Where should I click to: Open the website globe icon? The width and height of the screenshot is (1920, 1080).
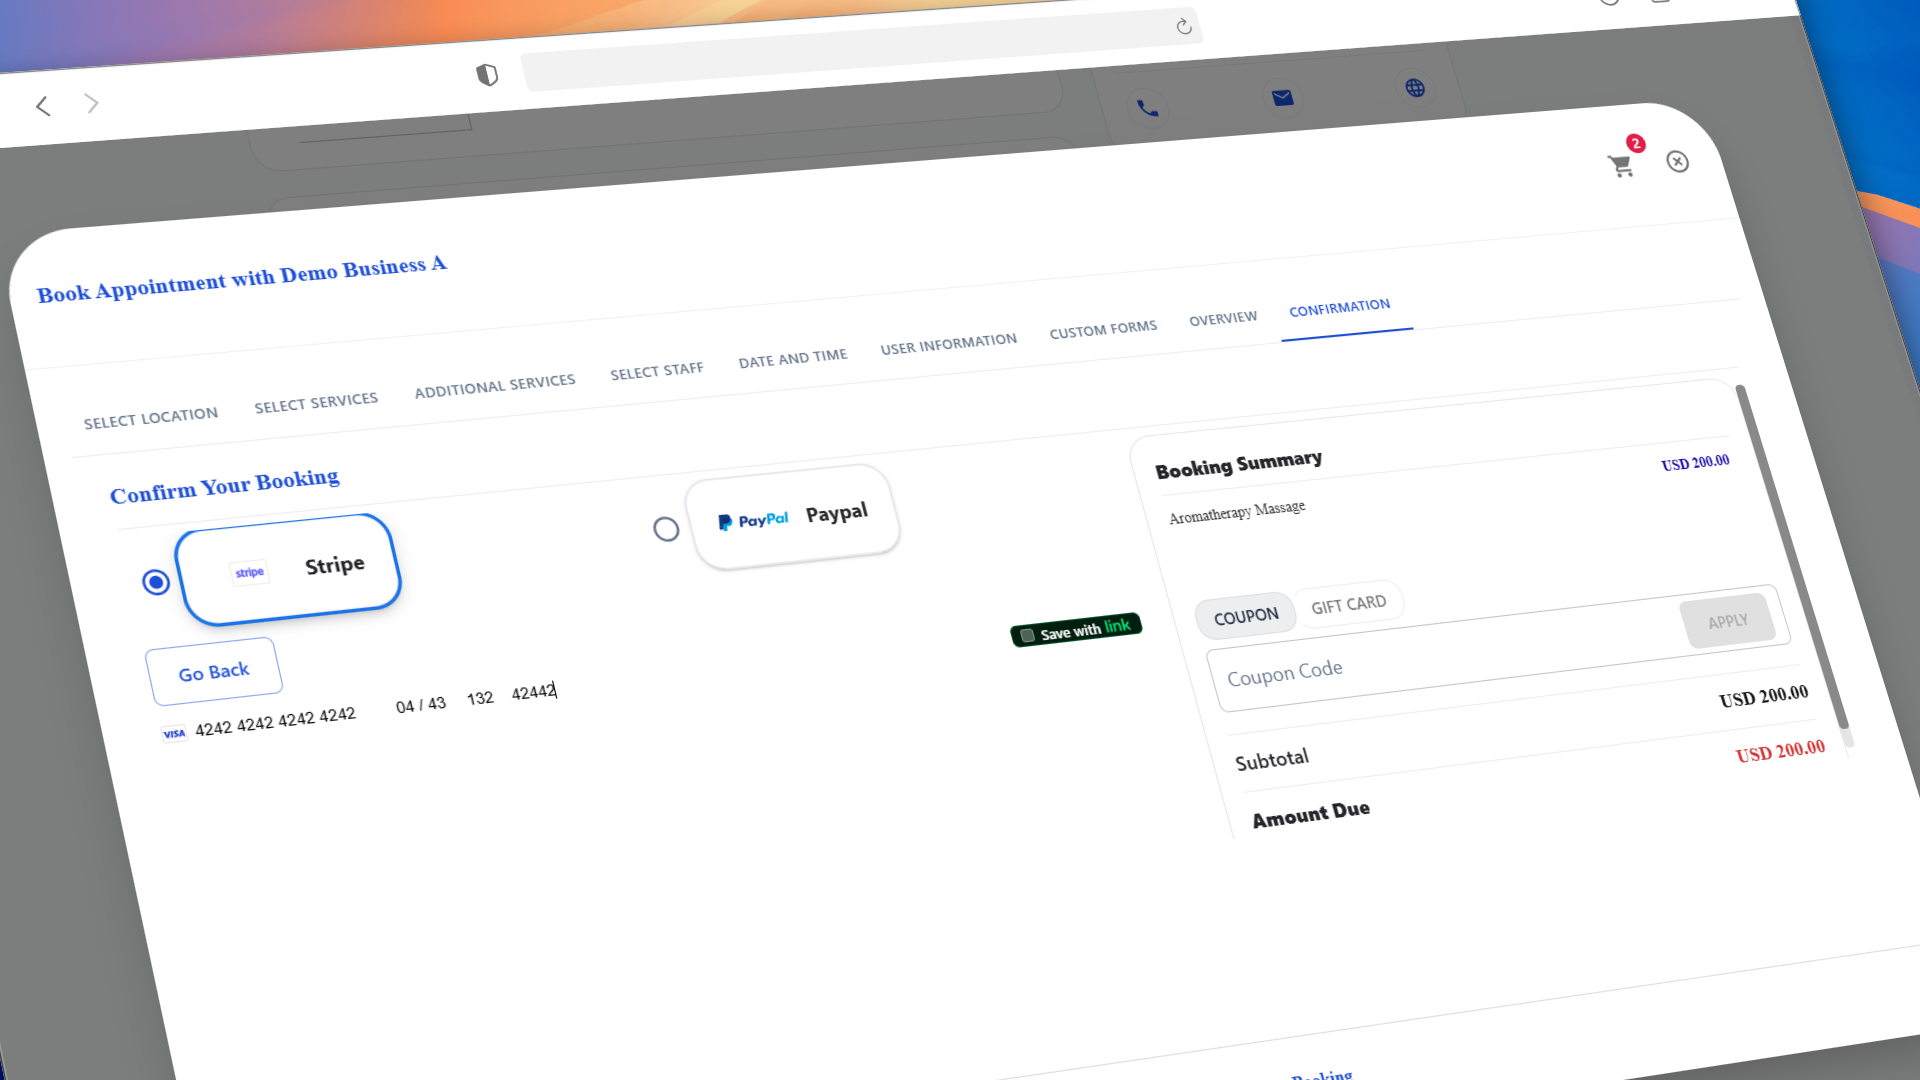[1414, 87]
